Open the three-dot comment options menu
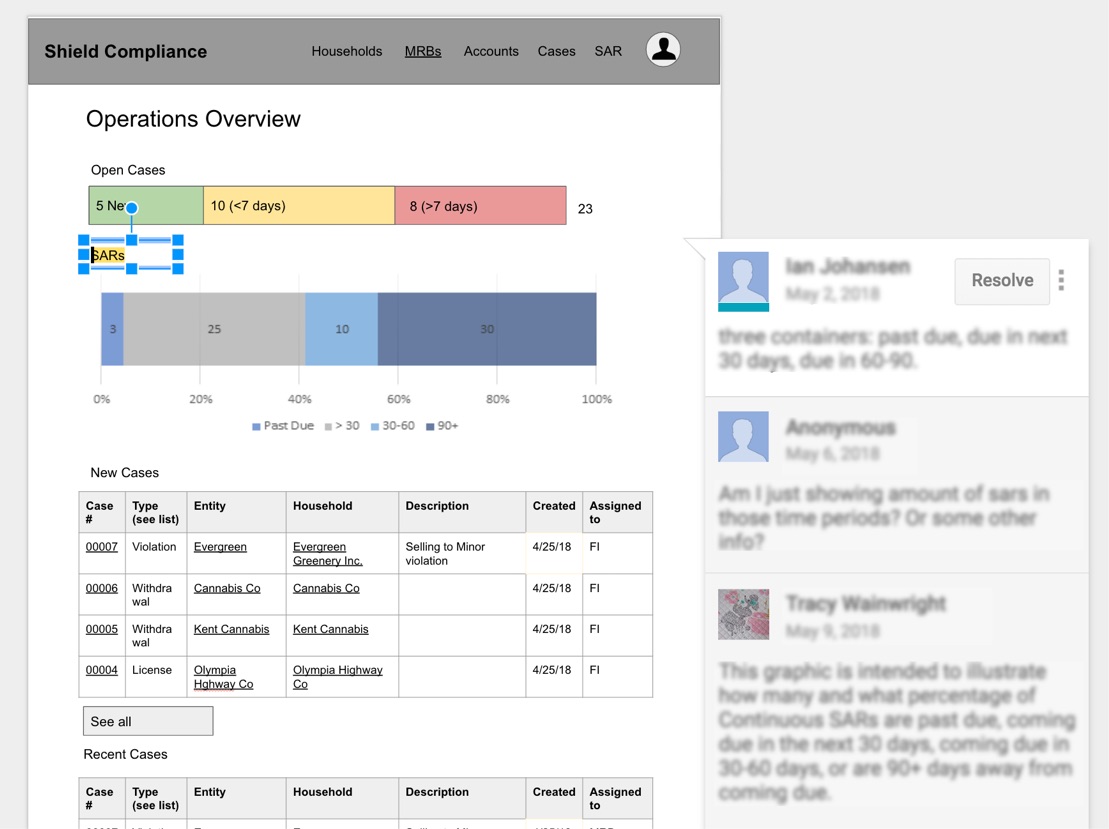Viewport: 1109px width, 829px height. click(x=1061, y=281)
